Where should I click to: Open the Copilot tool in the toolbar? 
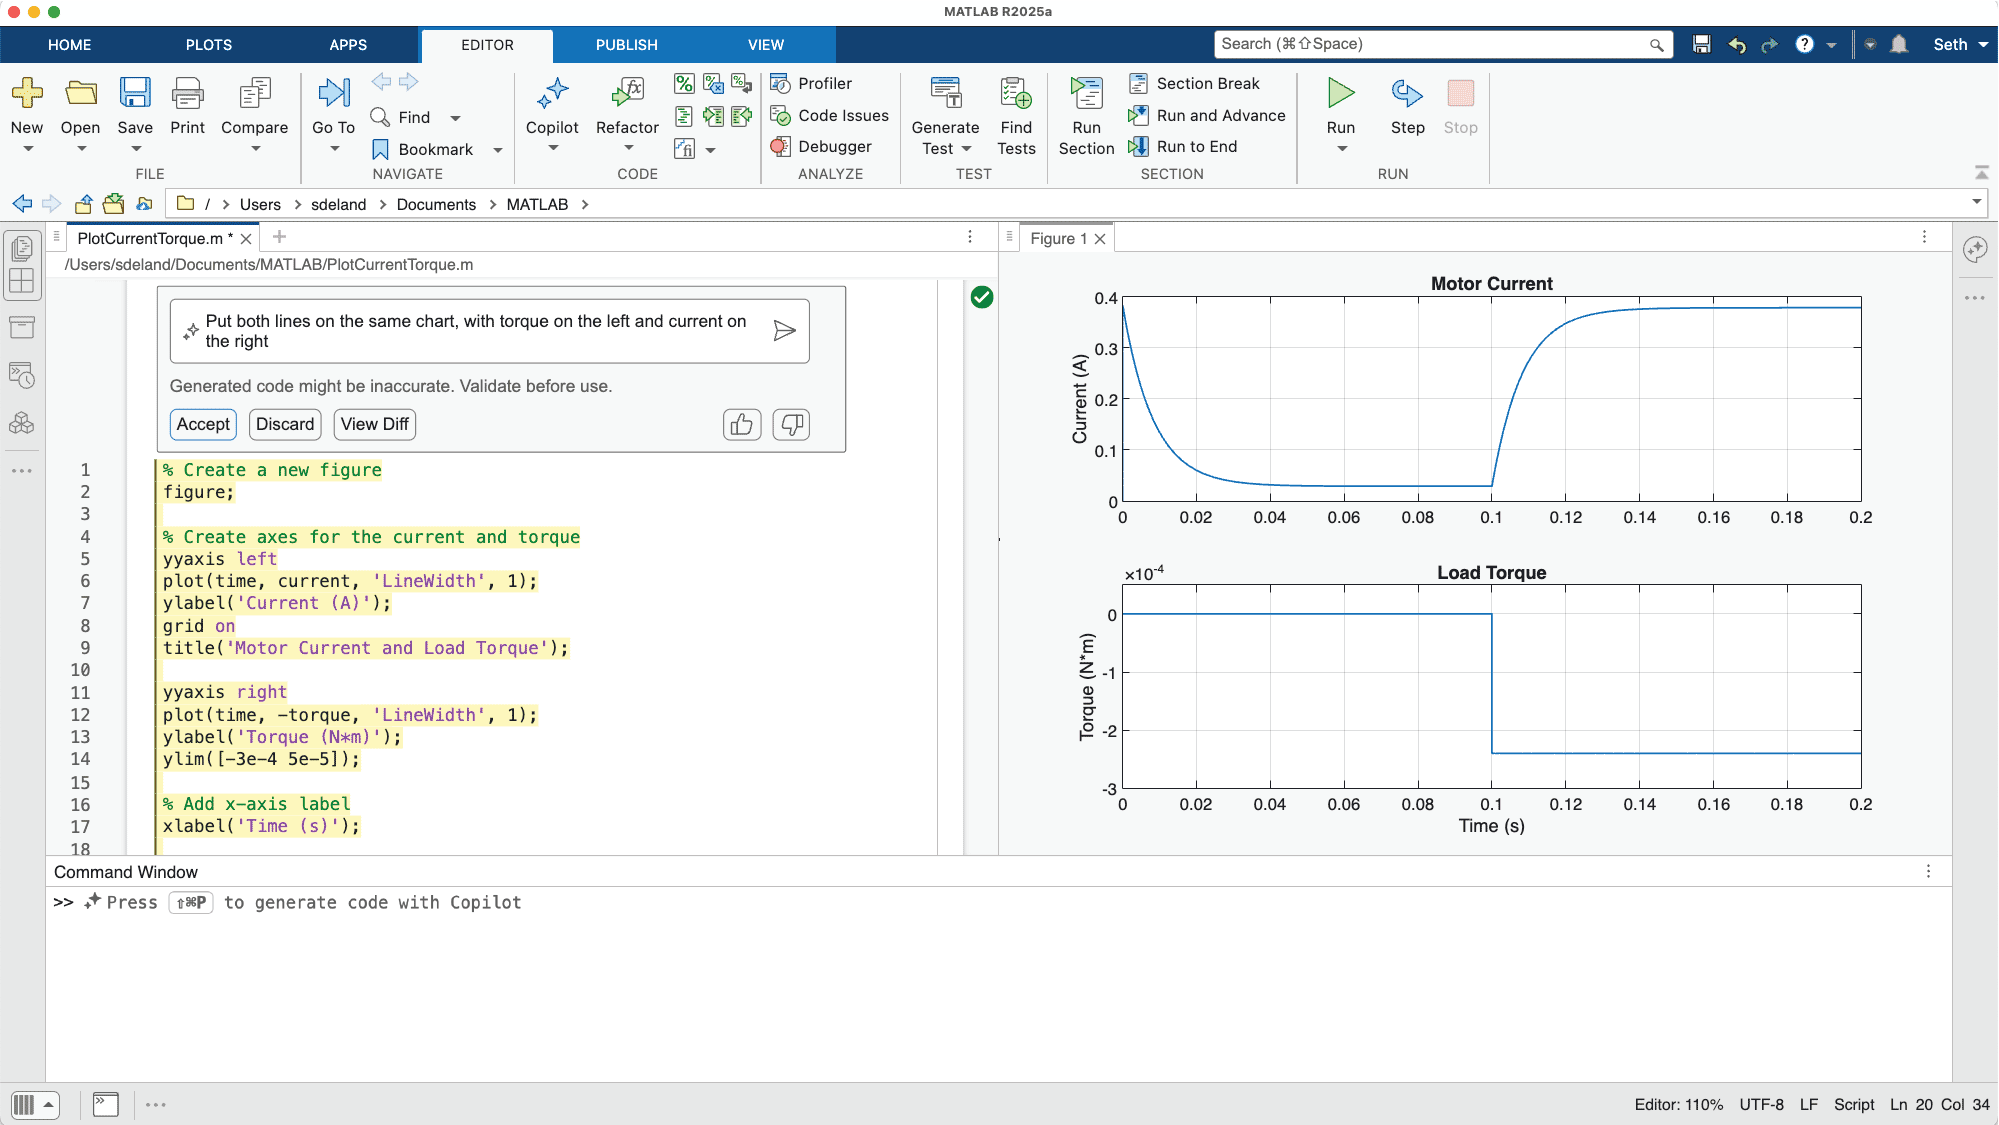(552, 112)
